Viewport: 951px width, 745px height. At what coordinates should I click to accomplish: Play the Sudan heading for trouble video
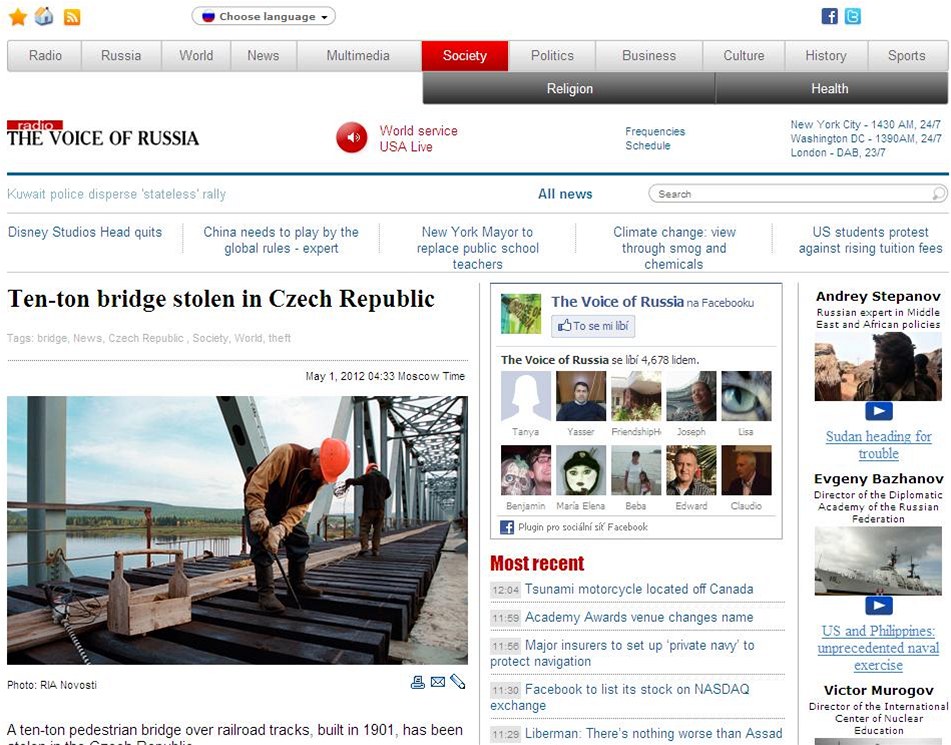(x=878, y=410)
